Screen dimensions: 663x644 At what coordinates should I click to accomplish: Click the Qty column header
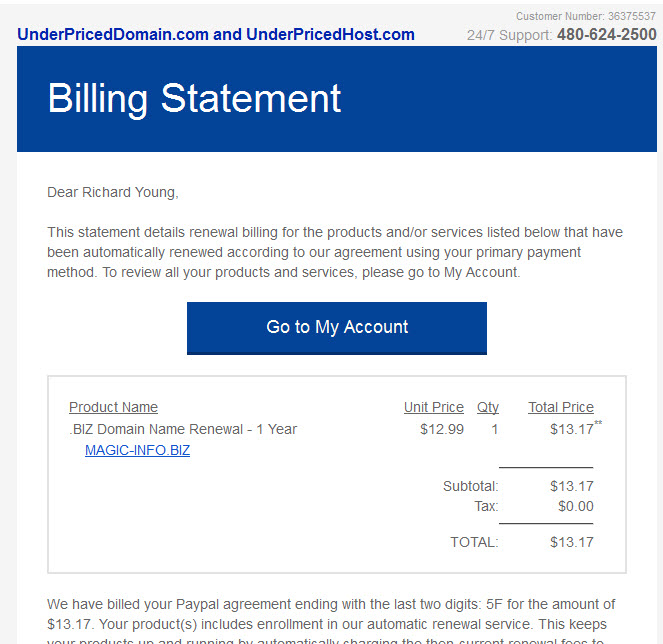488,407
